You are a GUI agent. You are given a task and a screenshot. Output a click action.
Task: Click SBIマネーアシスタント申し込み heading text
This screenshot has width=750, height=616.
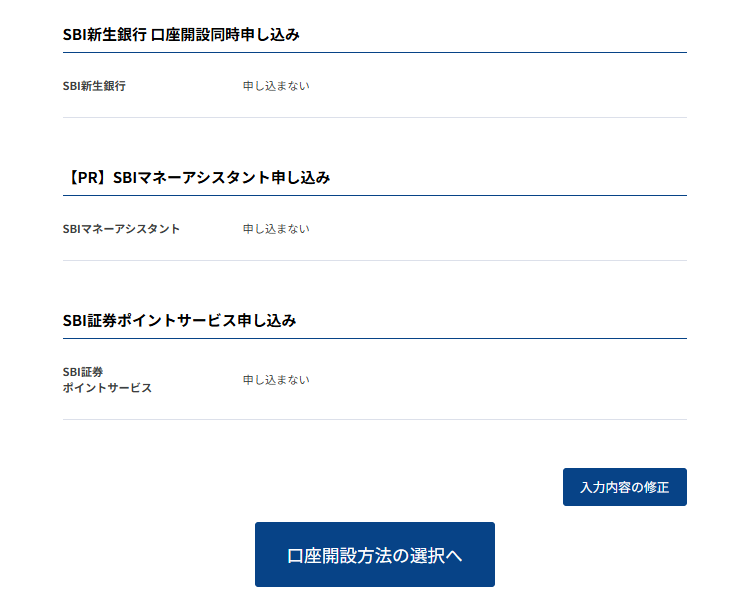[x=221, y=178]
